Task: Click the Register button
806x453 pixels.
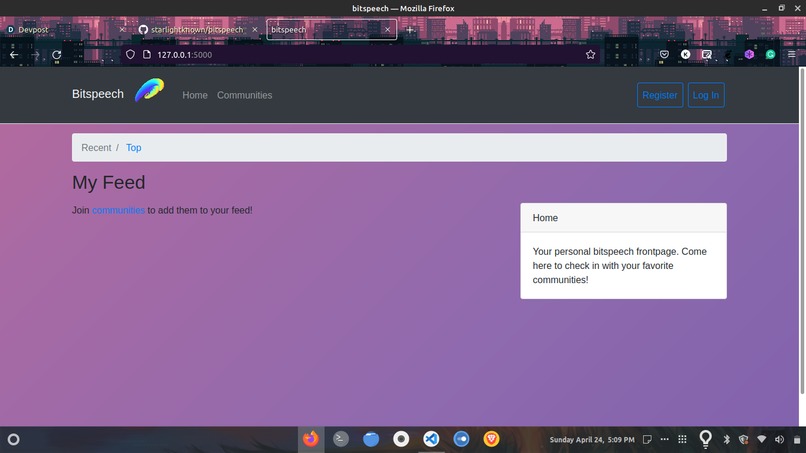Action: pyautogui.click(x=660, y=95)
